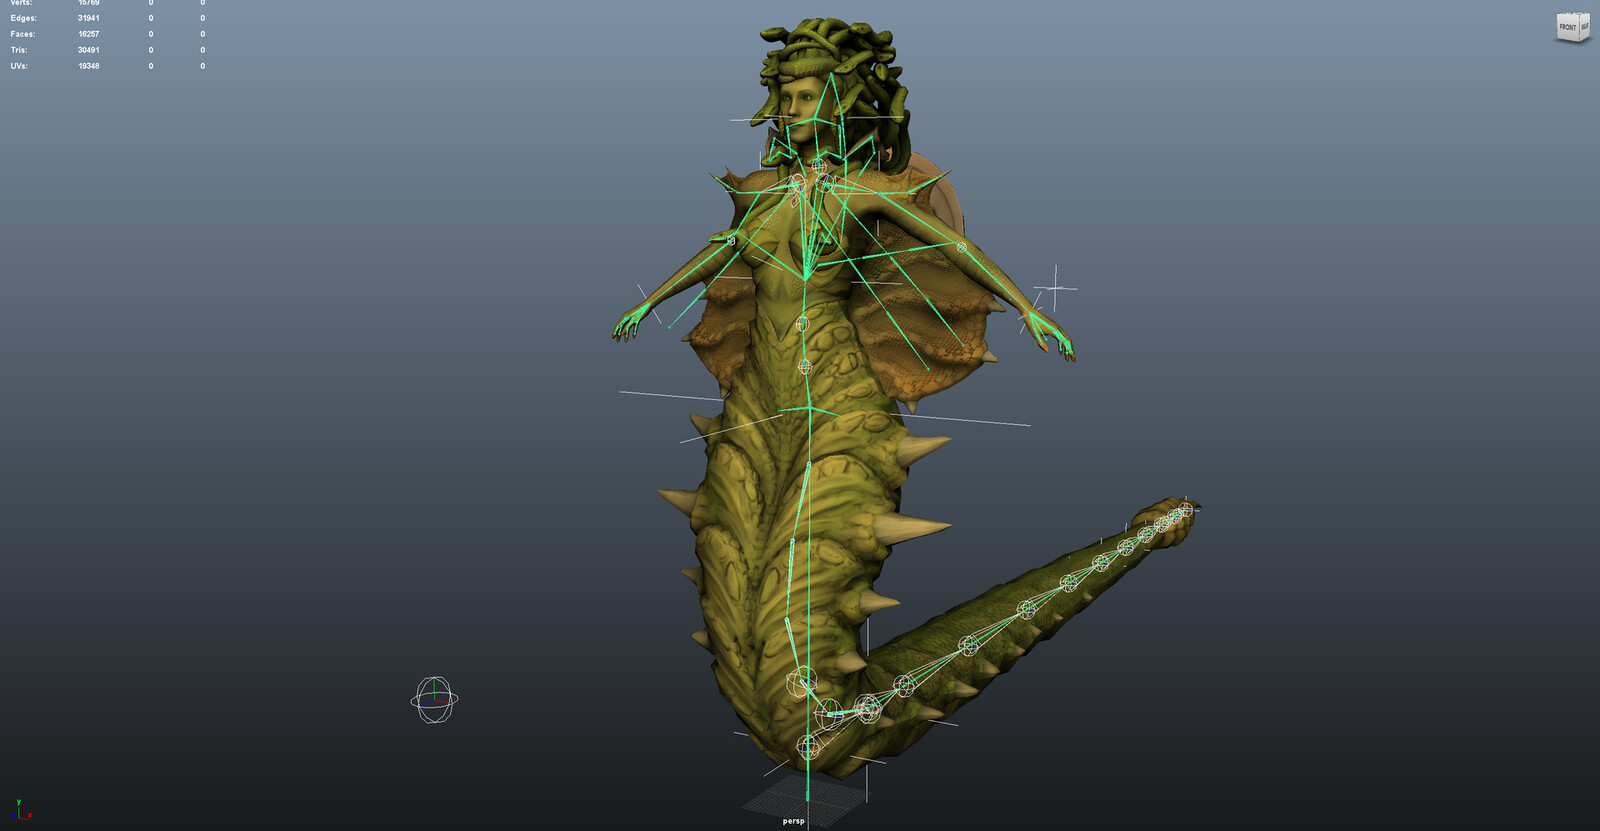Select the tail tip joint control
This screenshot has height=831, width=1600.
pyautogui.click(x=1186, y=510)
